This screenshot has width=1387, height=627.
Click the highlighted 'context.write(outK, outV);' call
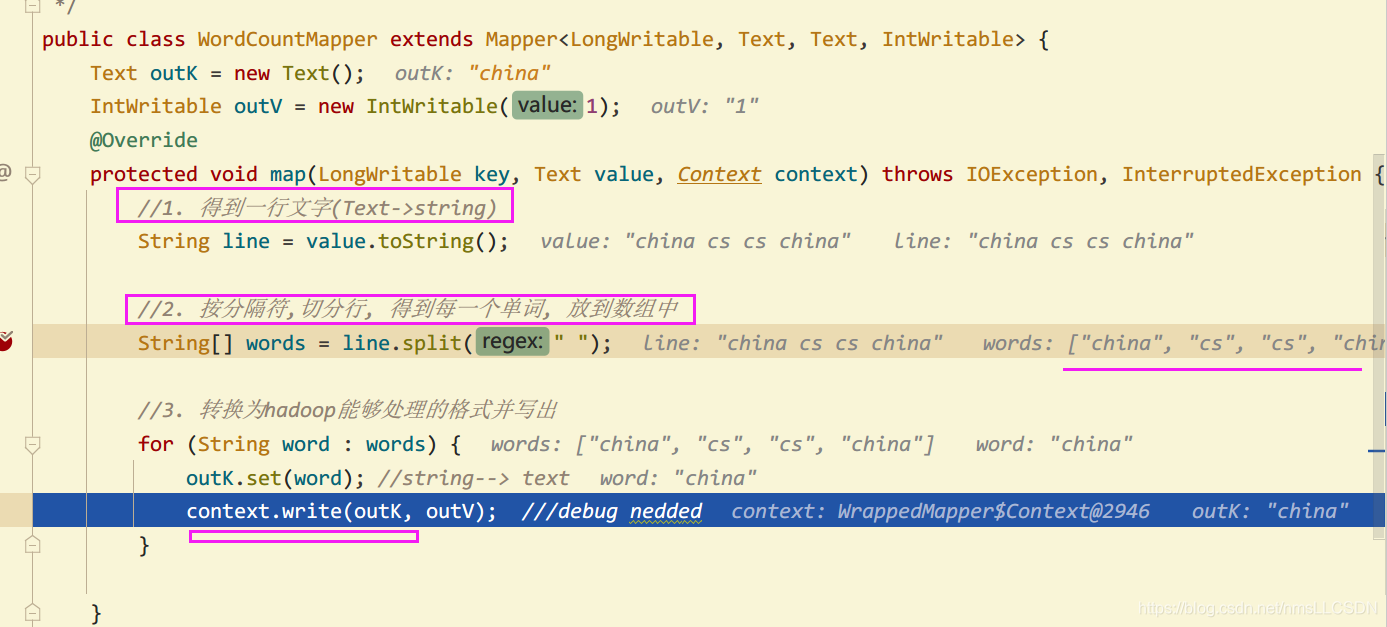(341, 511)
